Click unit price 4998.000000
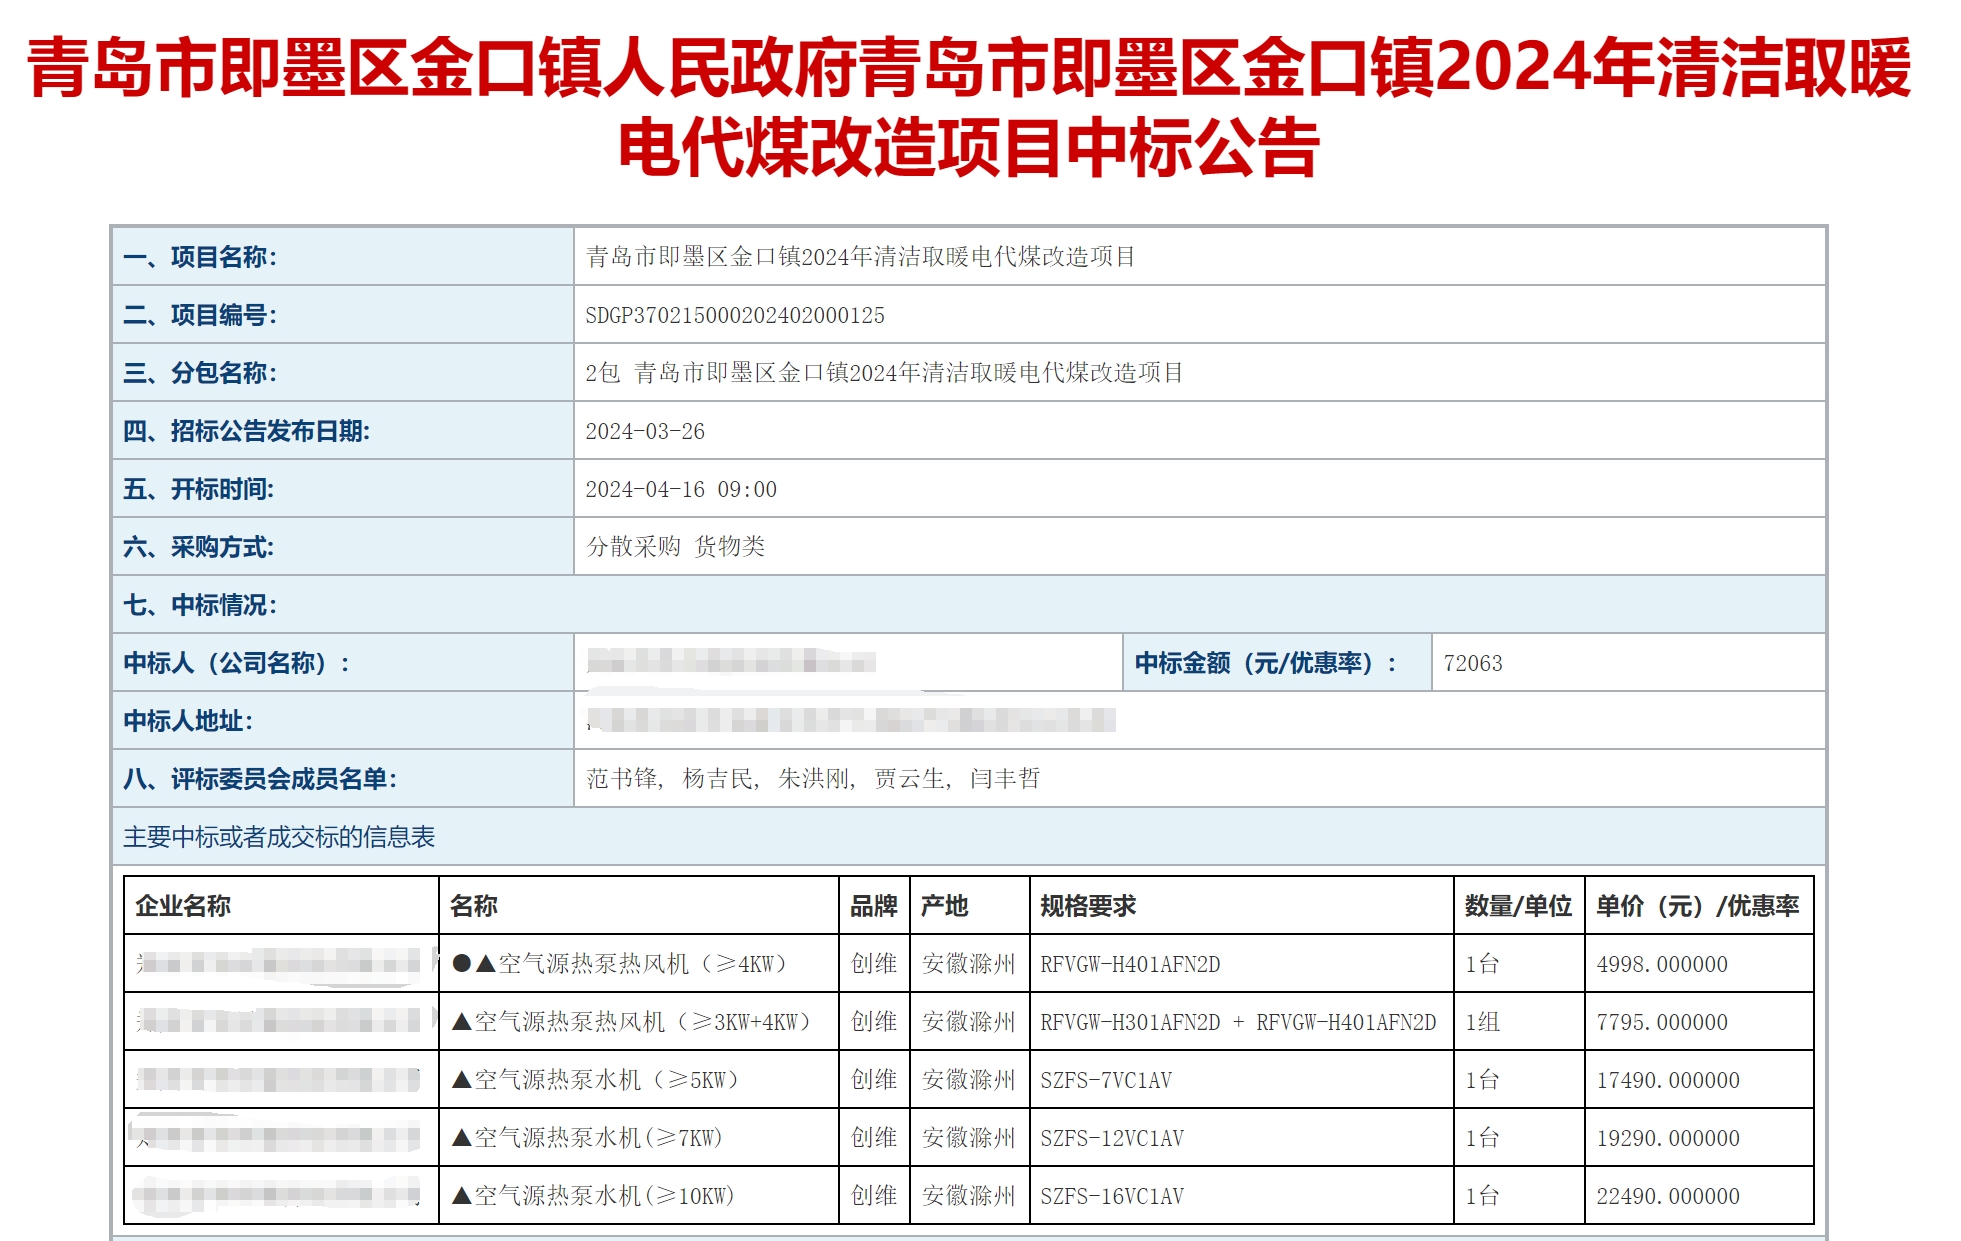Screen dimensions: 1961x1241 point(1662,964)
